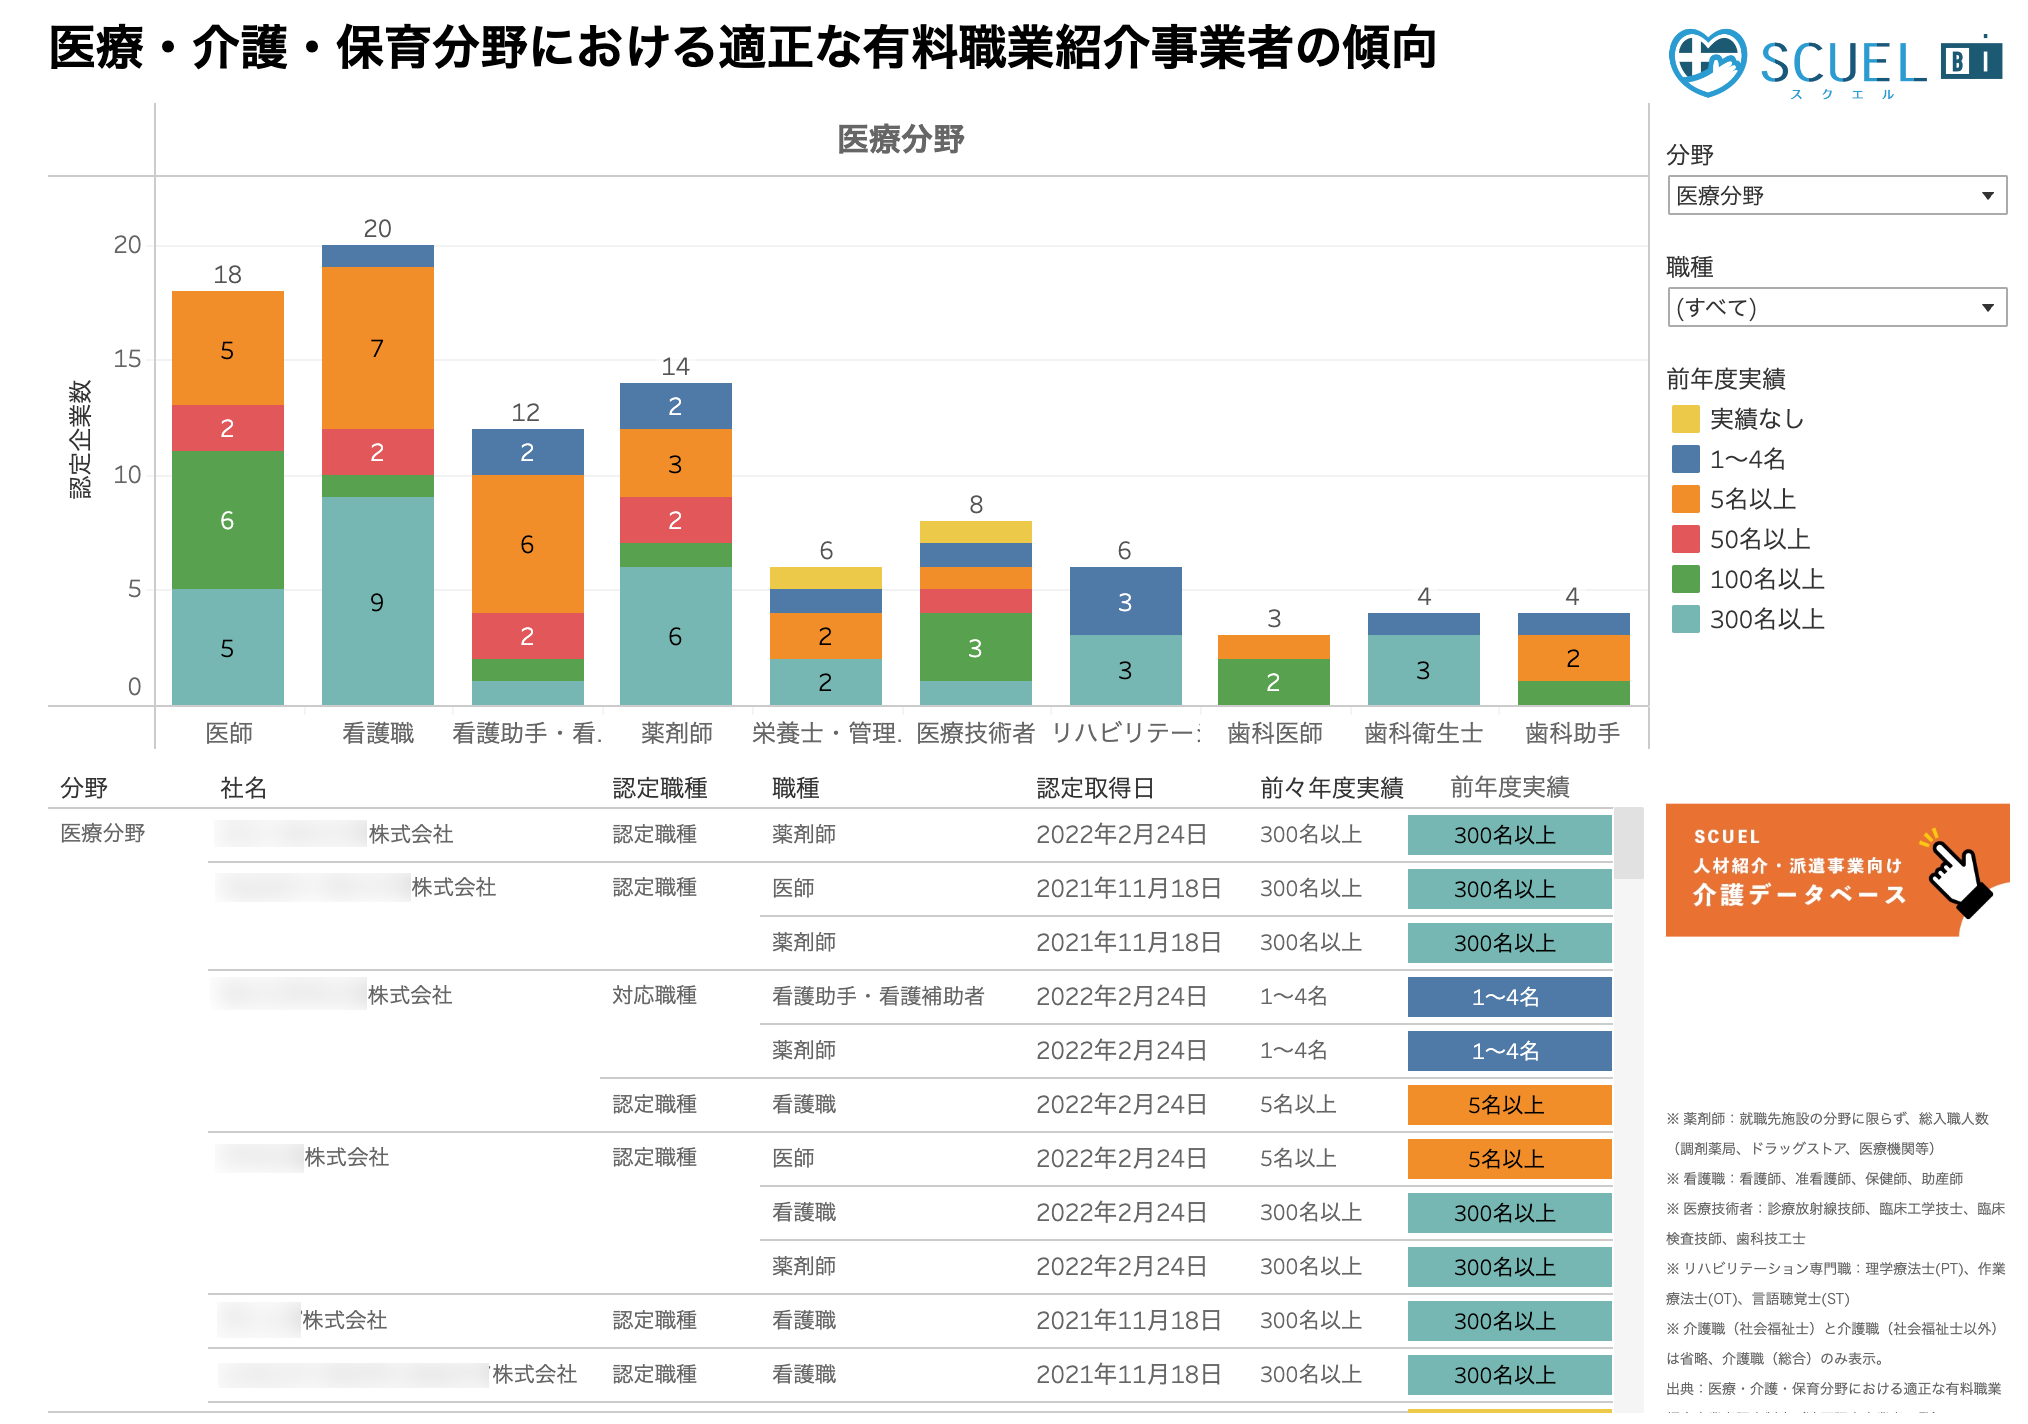The height and width of the screenshot is (1424, 2028).
Task: Highlight the 5名以上 orange legend item
Action: tap(1752, 499)
